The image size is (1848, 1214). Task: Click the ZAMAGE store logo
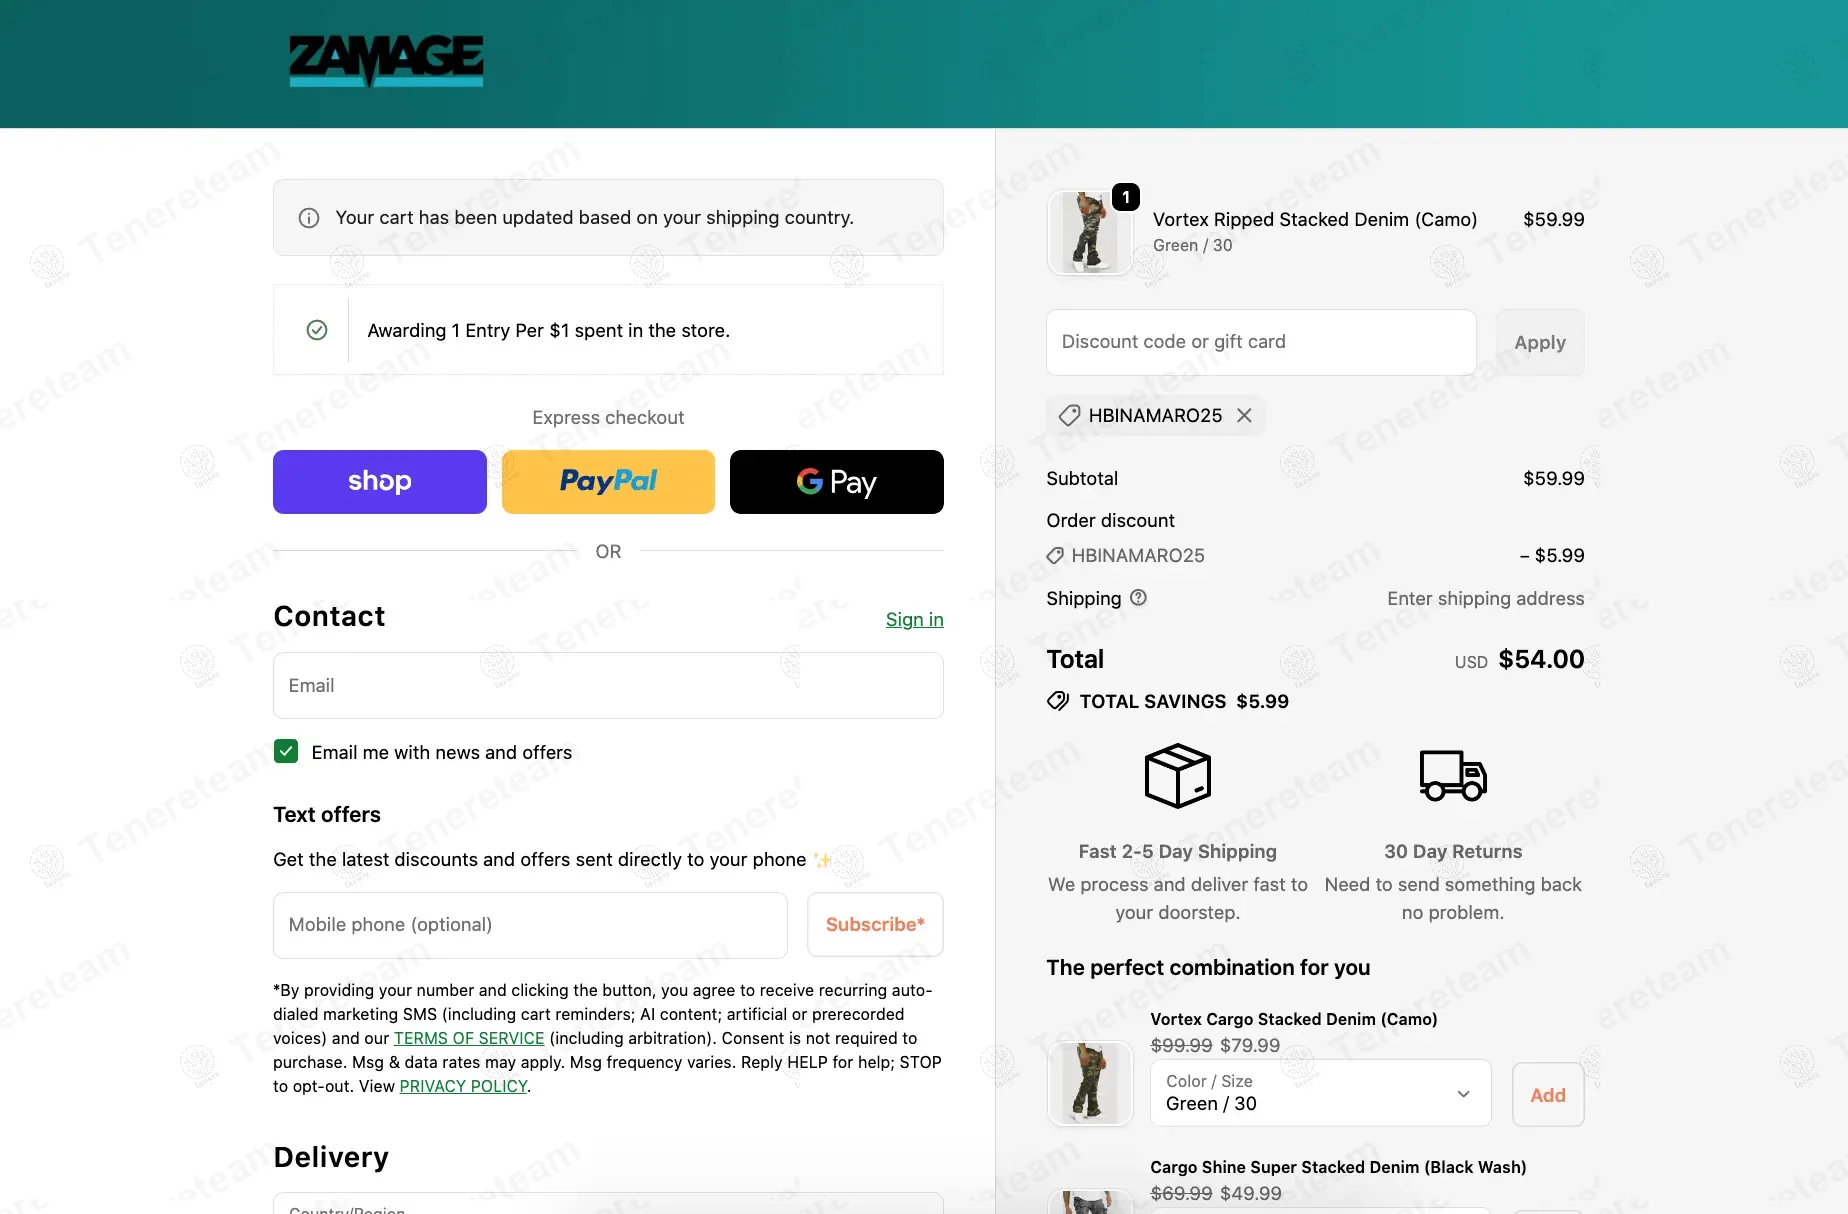click(x=386, y=61)
